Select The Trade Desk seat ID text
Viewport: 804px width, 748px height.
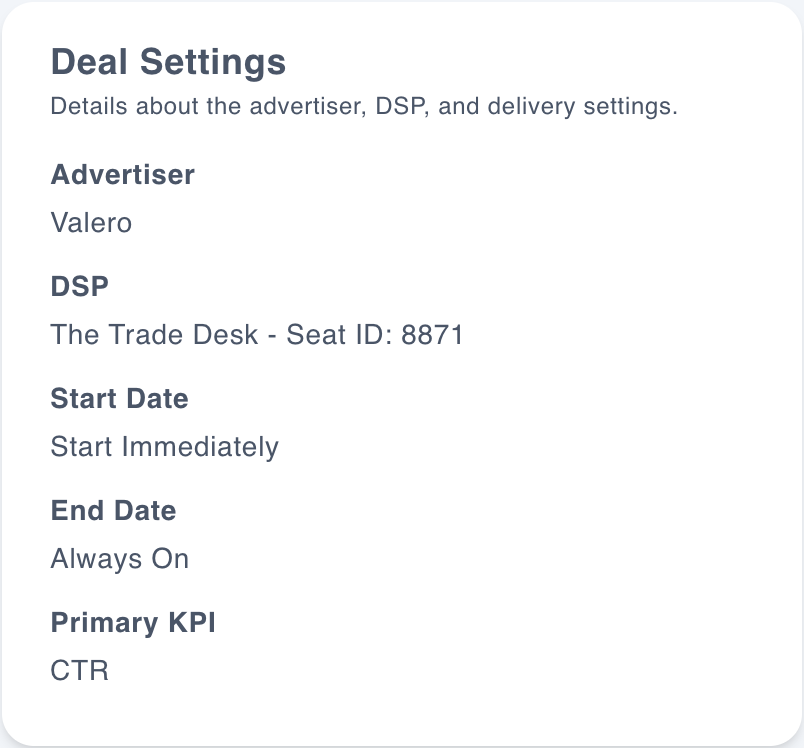coord(257,334)
